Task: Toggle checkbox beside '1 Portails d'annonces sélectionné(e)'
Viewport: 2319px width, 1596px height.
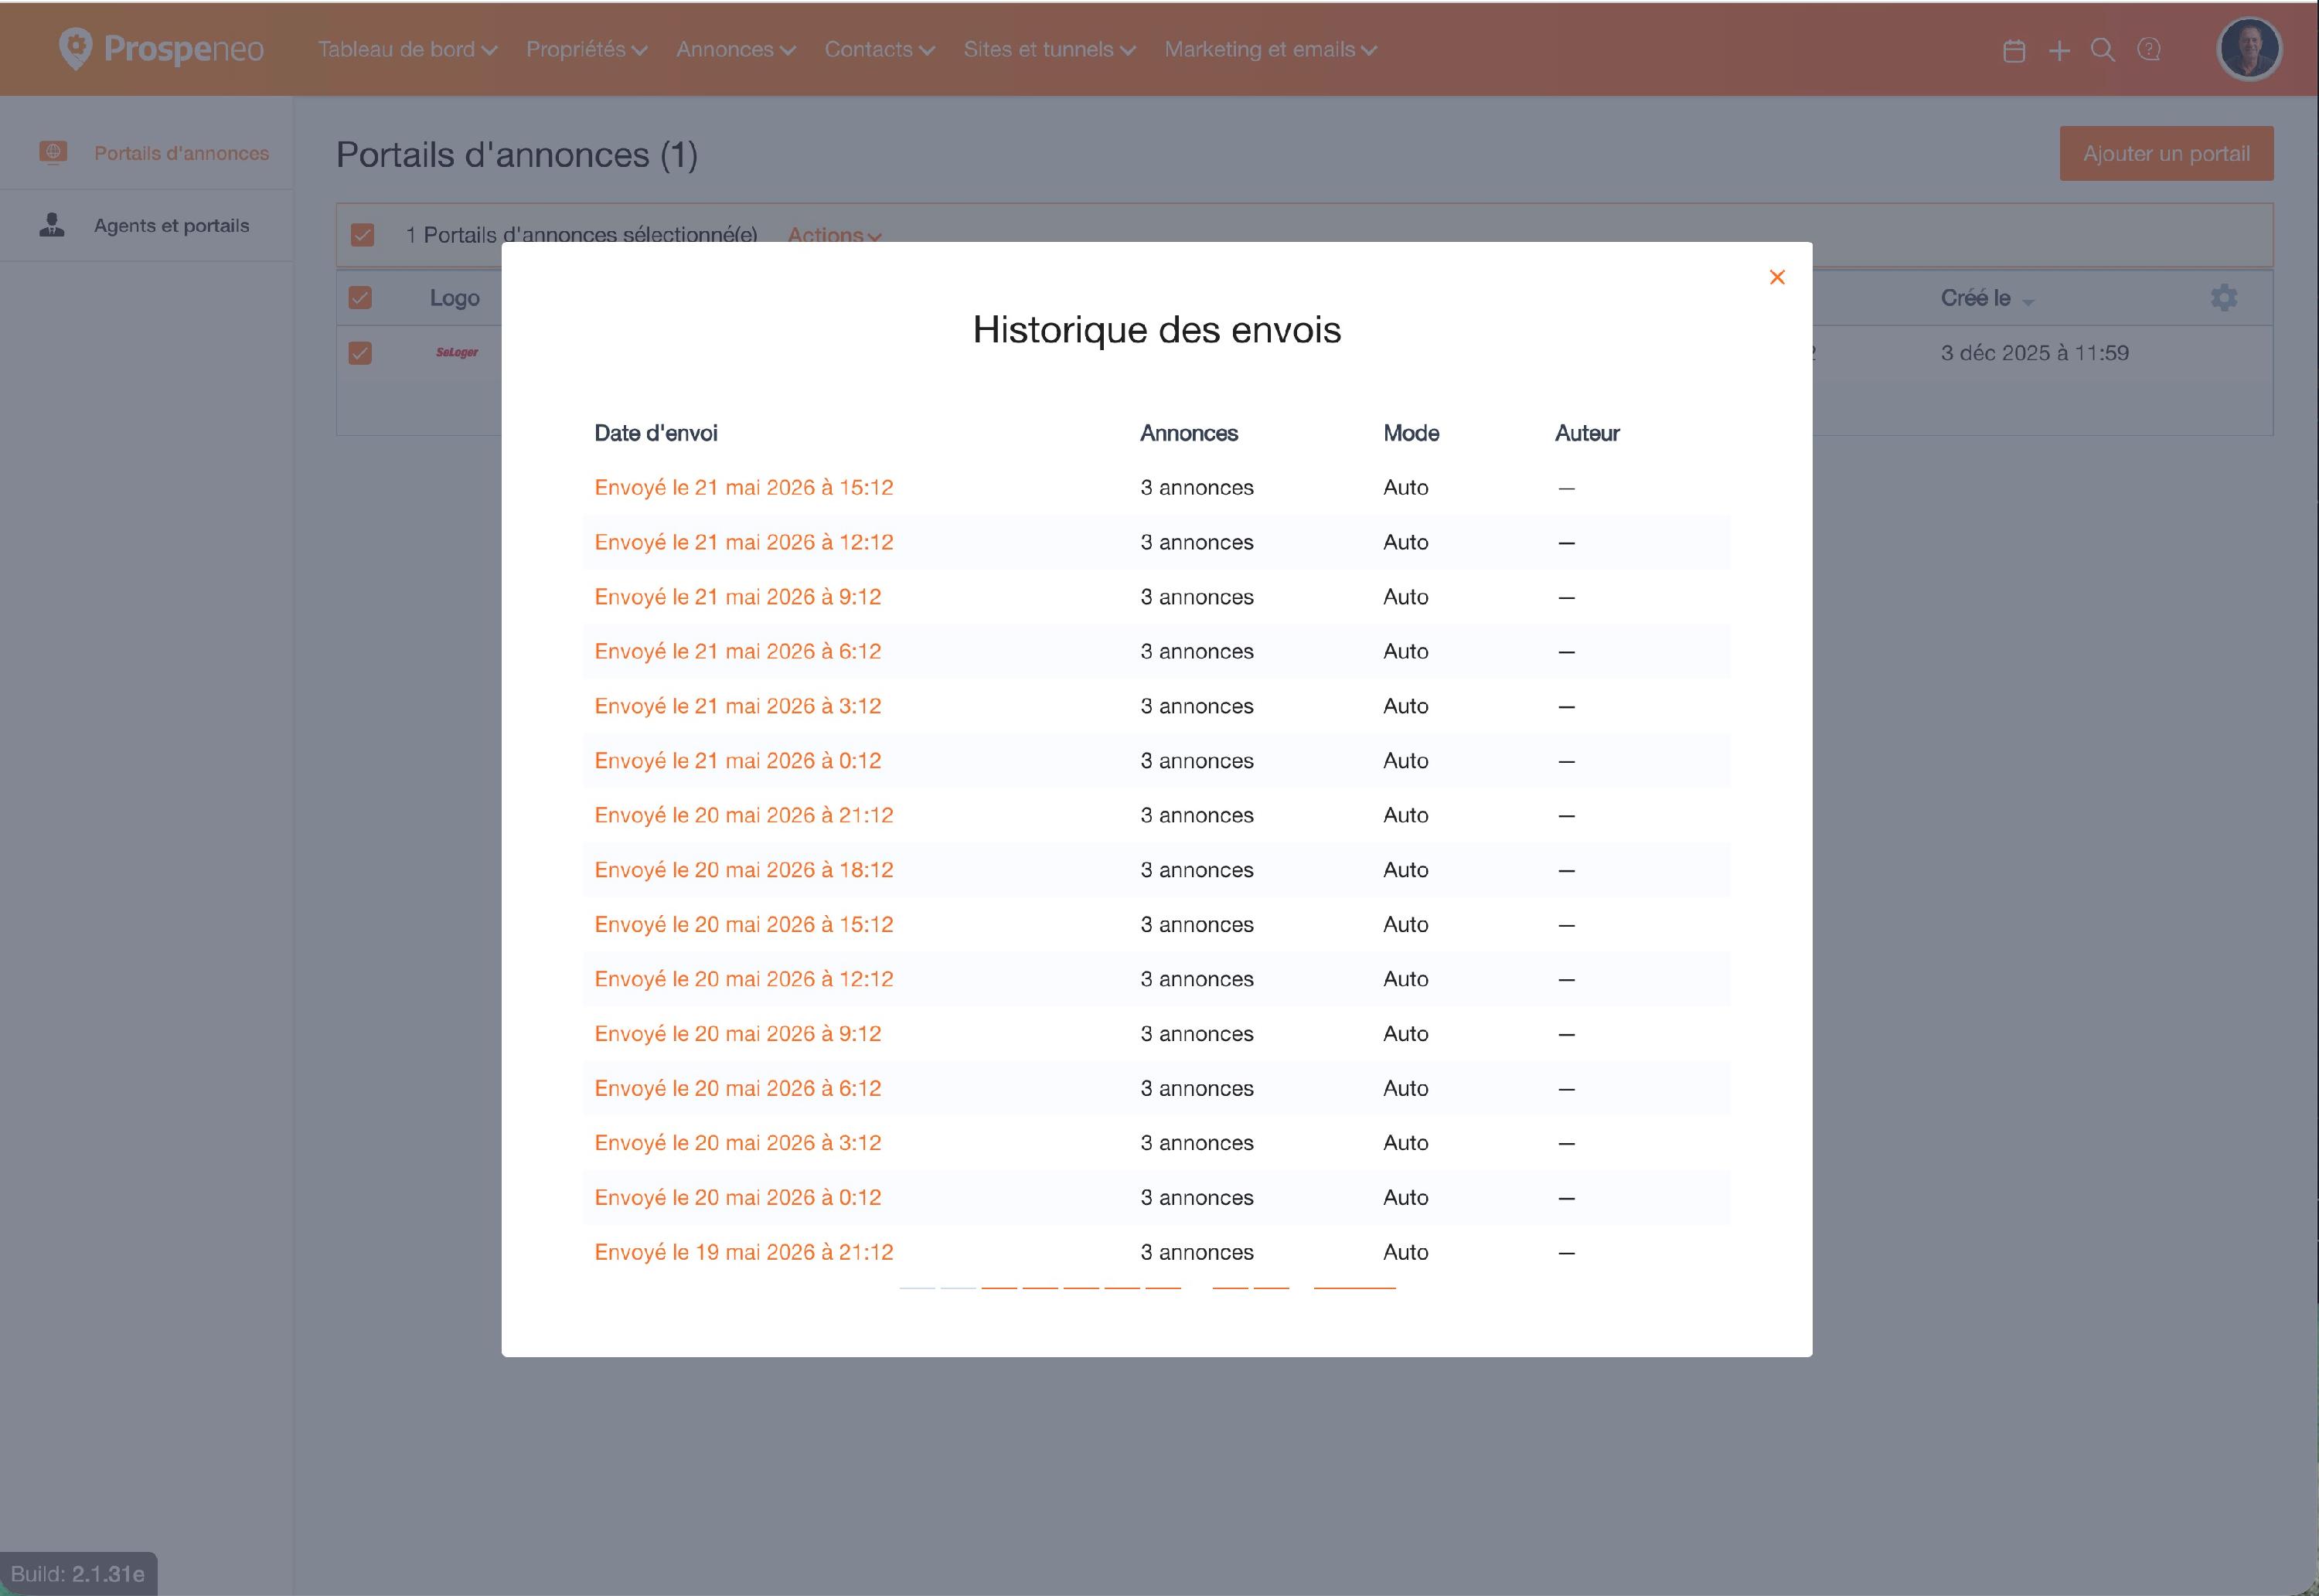Action: (362, 235)
